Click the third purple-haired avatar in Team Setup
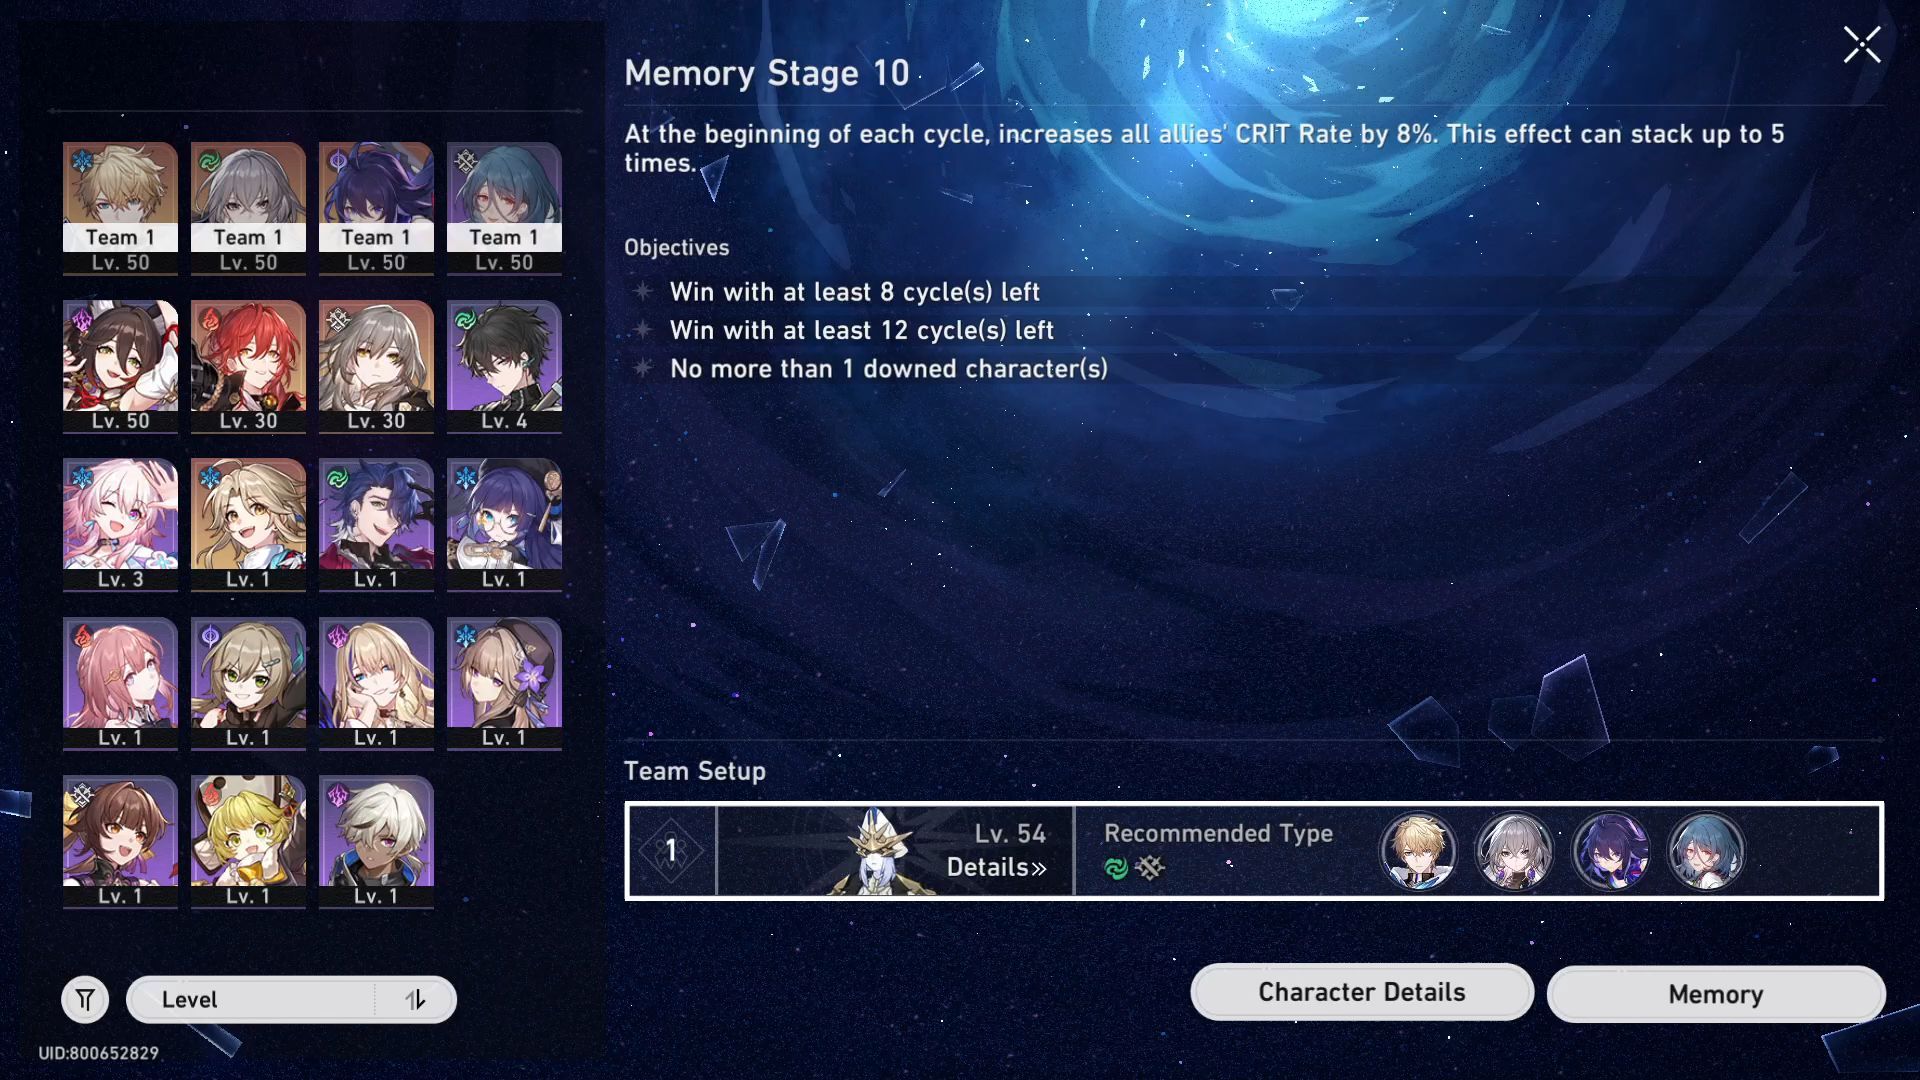The height and width of the screenshot is (1080, 1920). pyautogui.click(x=1610, y=851)
